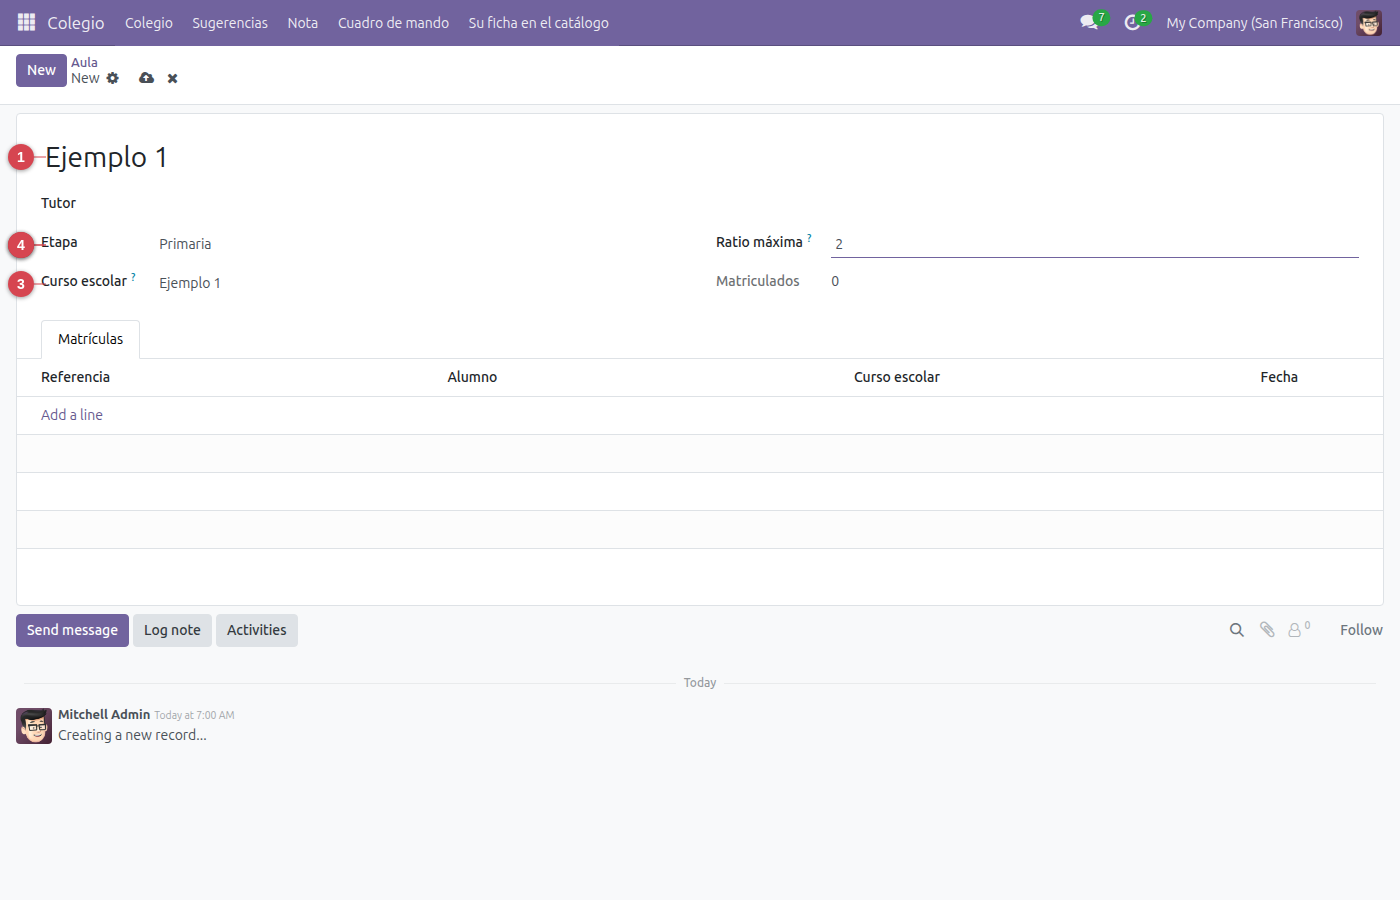The width and height of the screenshot is (1400, 900).
Task: Show followers list icon
Action: point(1298,629)
